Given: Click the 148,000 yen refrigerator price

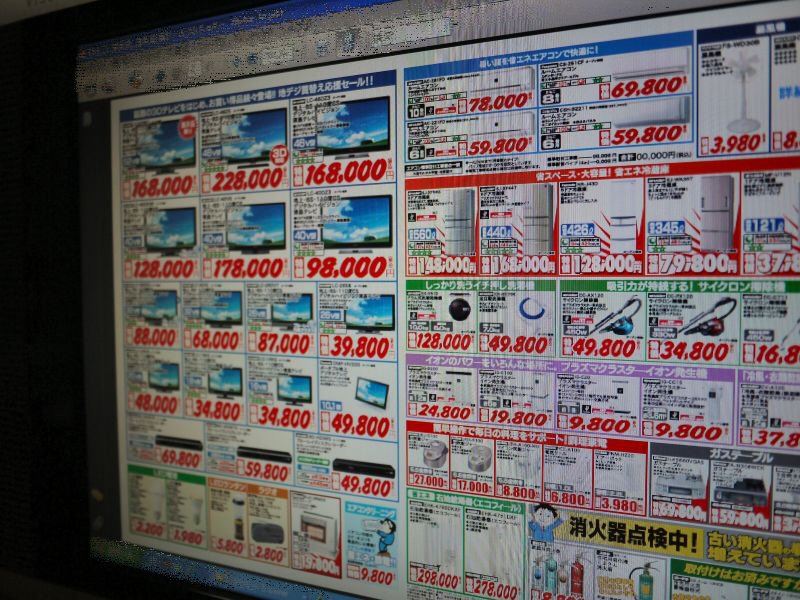Looking at the screenshot, I should click(x=447, y=265).
